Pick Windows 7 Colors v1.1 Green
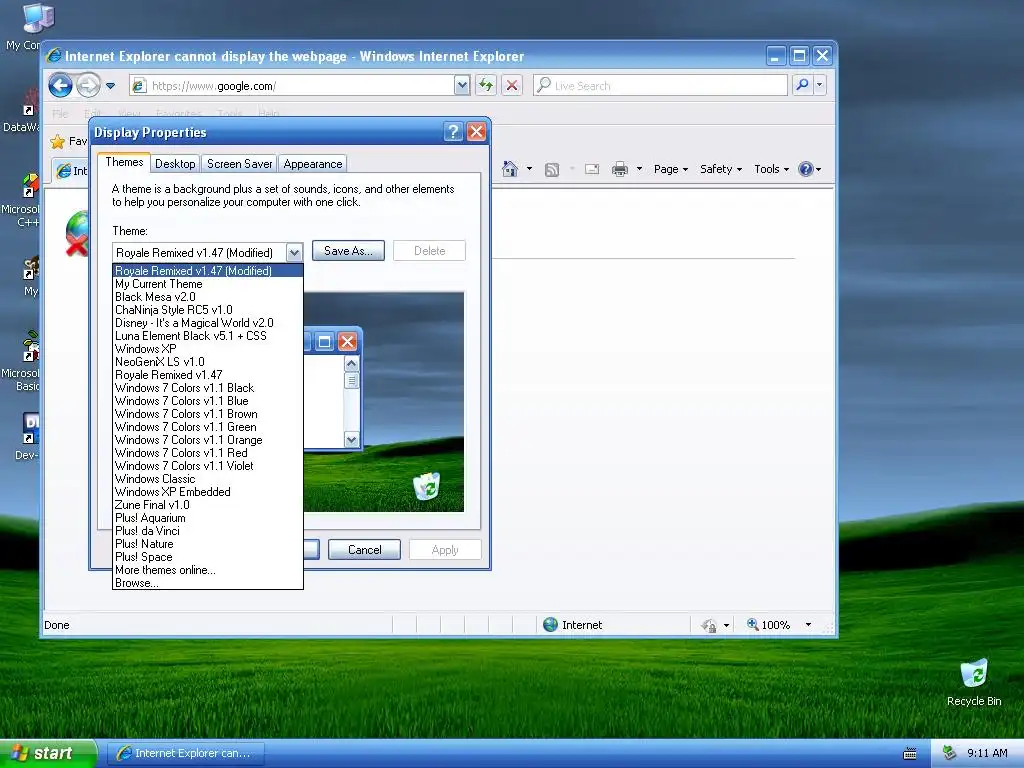This screenshot has width=1024, height=768. [208, 427]
